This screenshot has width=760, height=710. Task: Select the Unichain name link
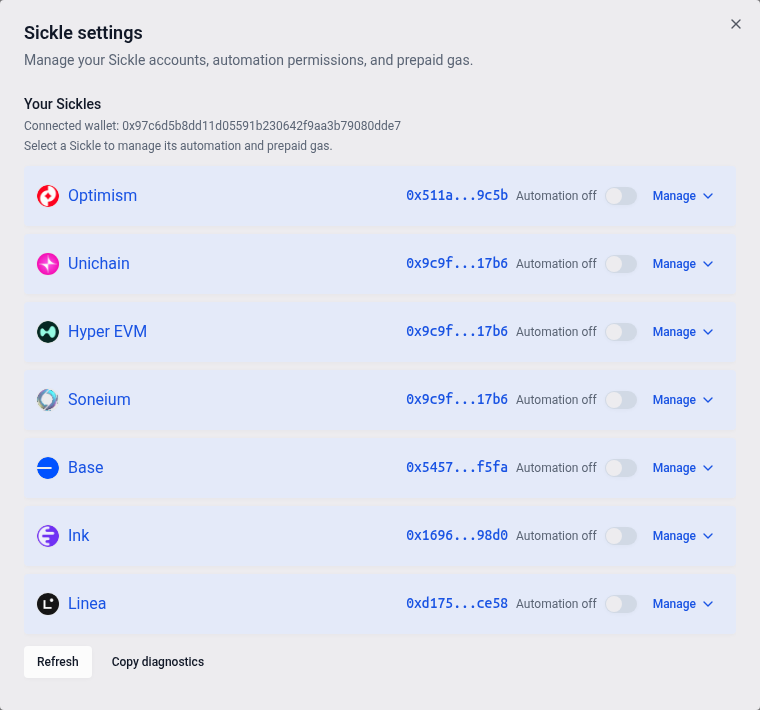(x=99, y=264)
